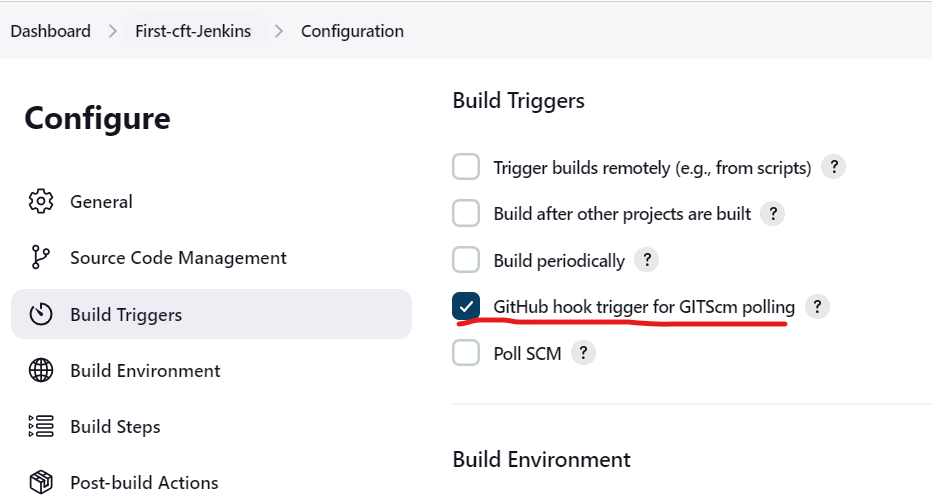This screenshot has width=932, height=500.
Task: Click the Build Triggers clock icon
Action: point(41,314)
